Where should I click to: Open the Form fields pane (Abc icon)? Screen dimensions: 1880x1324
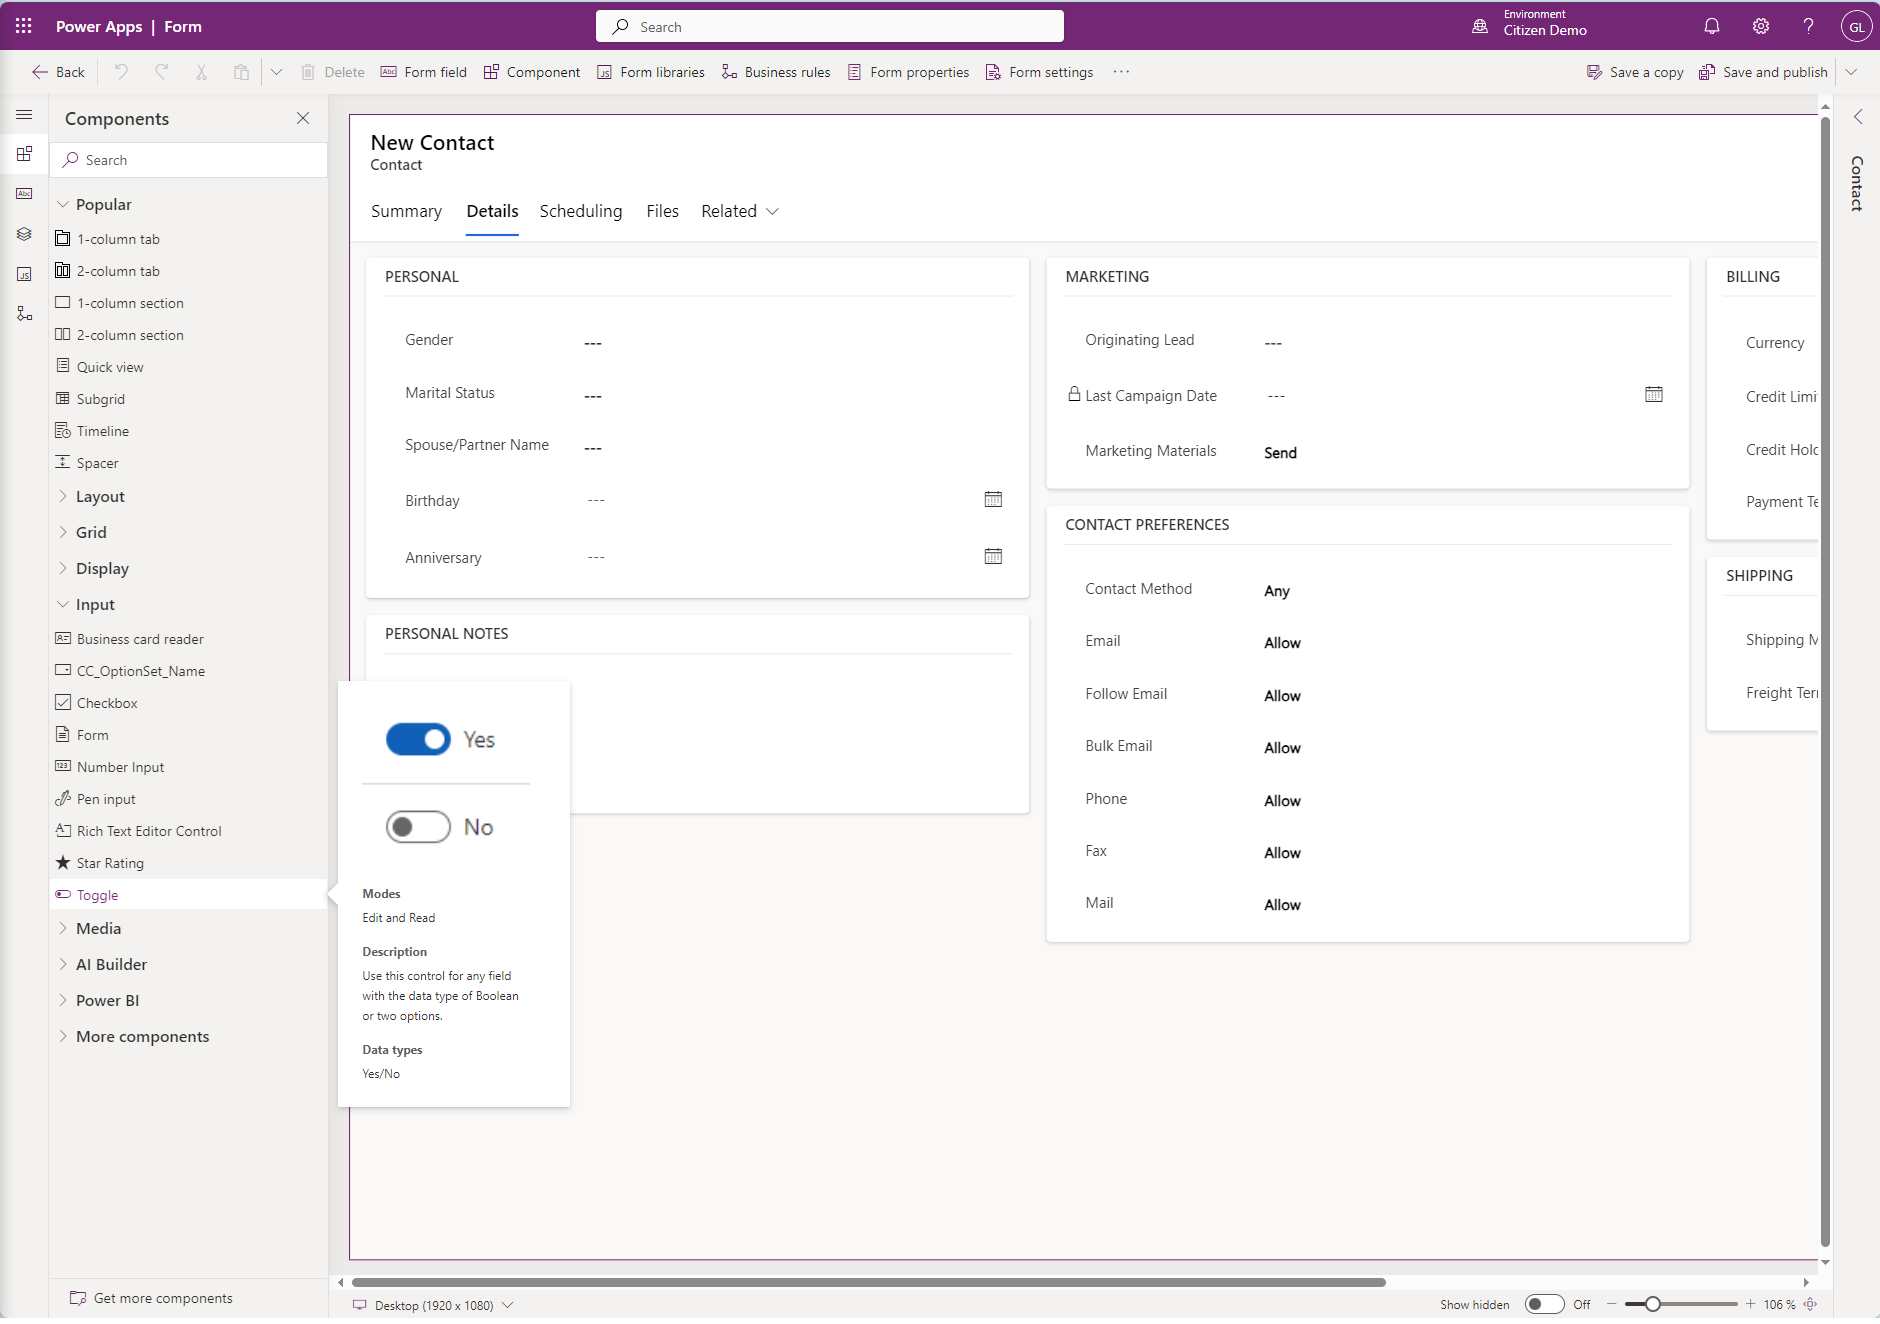pyautogui.click(x=24, y=194)
